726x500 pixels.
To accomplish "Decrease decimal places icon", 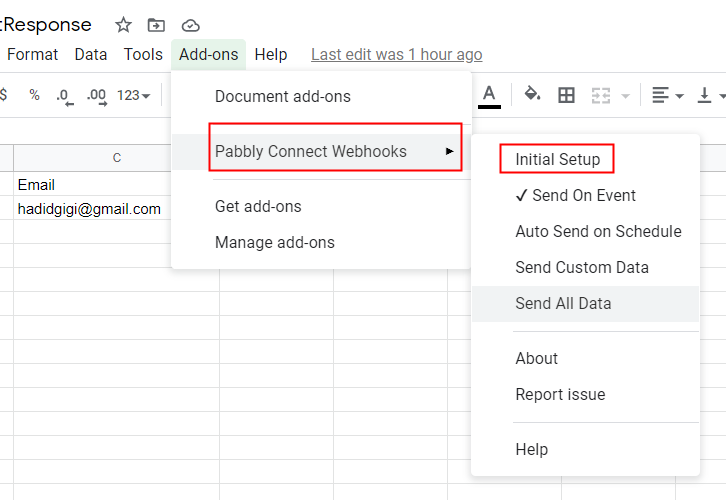I will click(x=64, y=96).
